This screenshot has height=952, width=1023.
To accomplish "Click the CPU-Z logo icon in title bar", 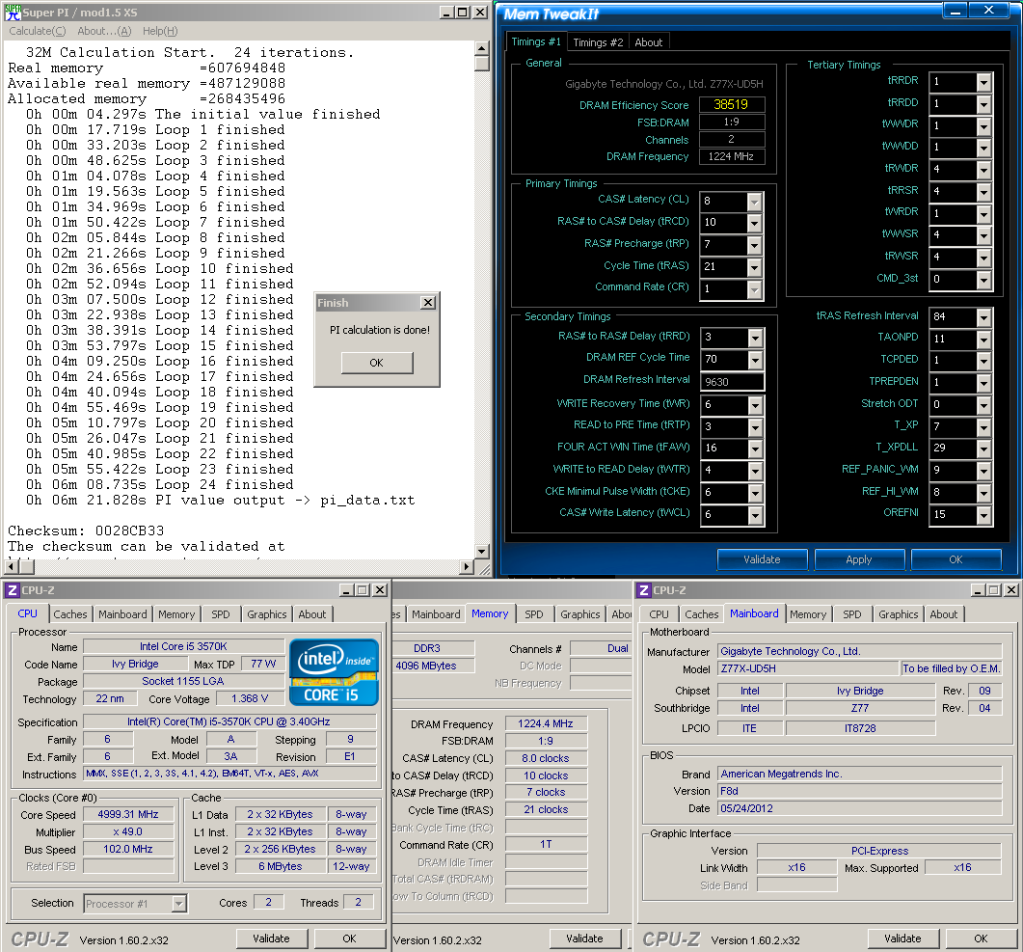I will tap(12, 591).
